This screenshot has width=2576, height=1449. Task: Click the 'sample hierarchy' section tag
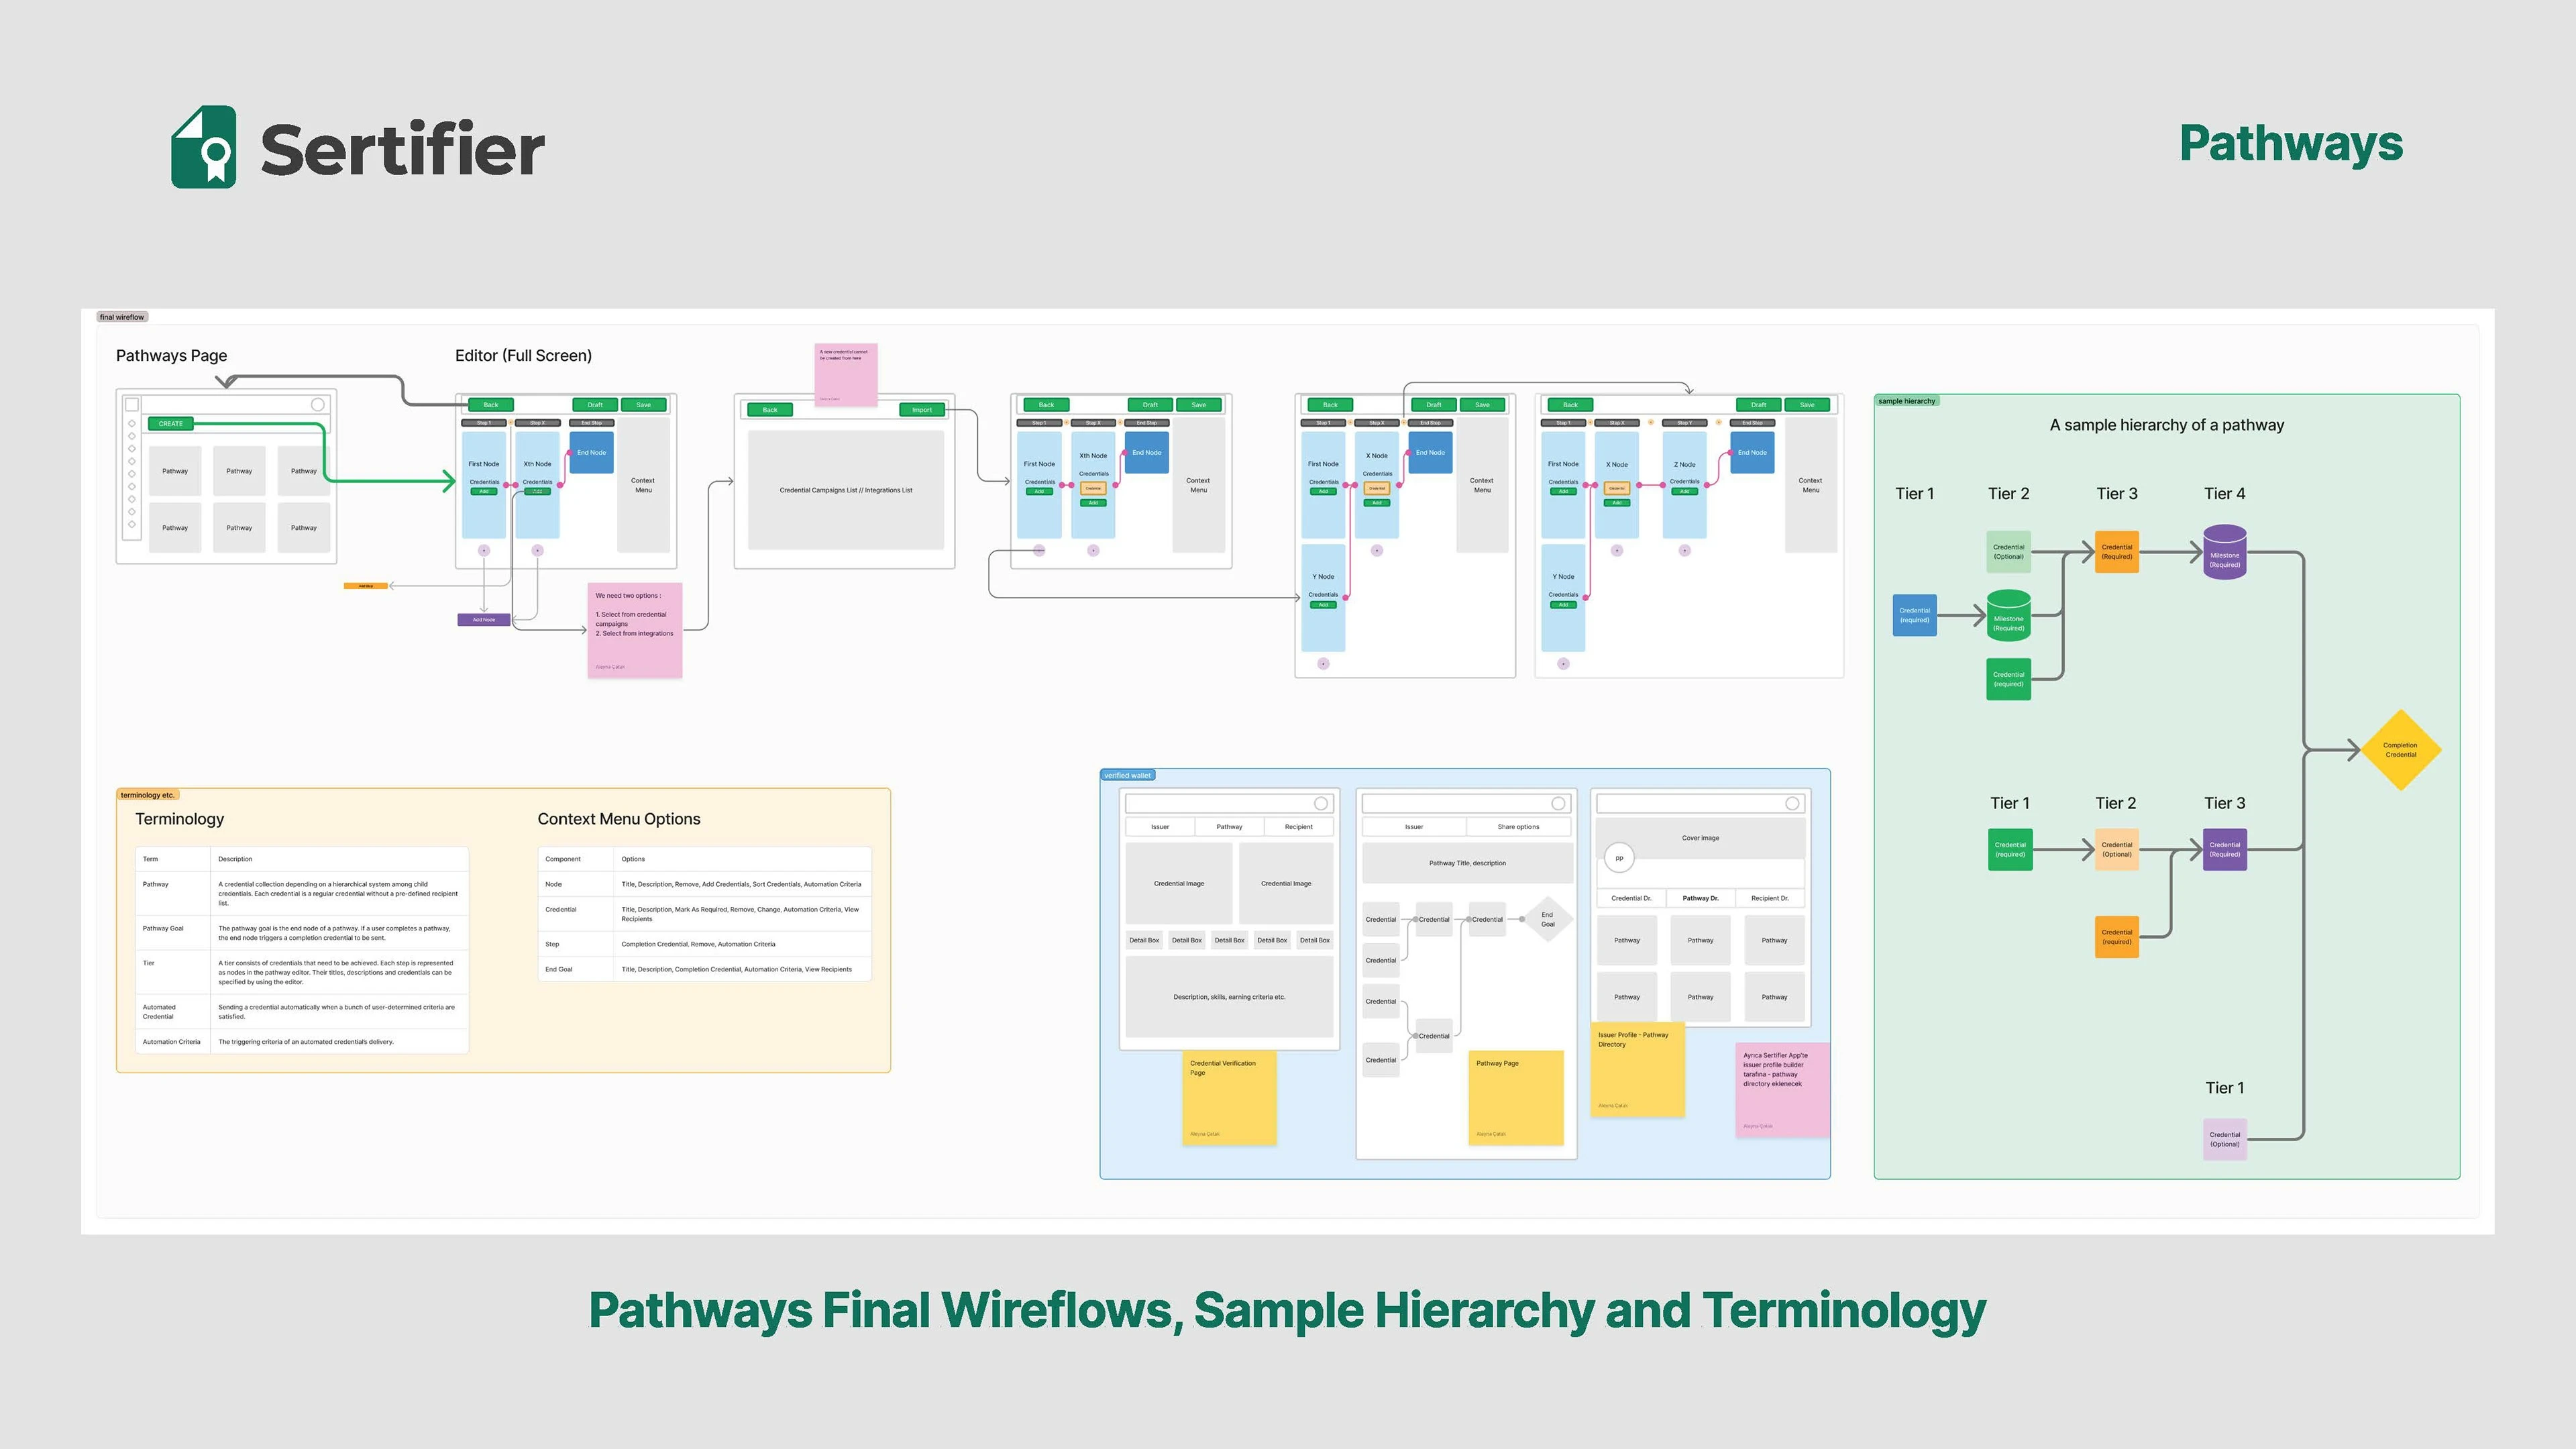click(x=1906, y=401)
